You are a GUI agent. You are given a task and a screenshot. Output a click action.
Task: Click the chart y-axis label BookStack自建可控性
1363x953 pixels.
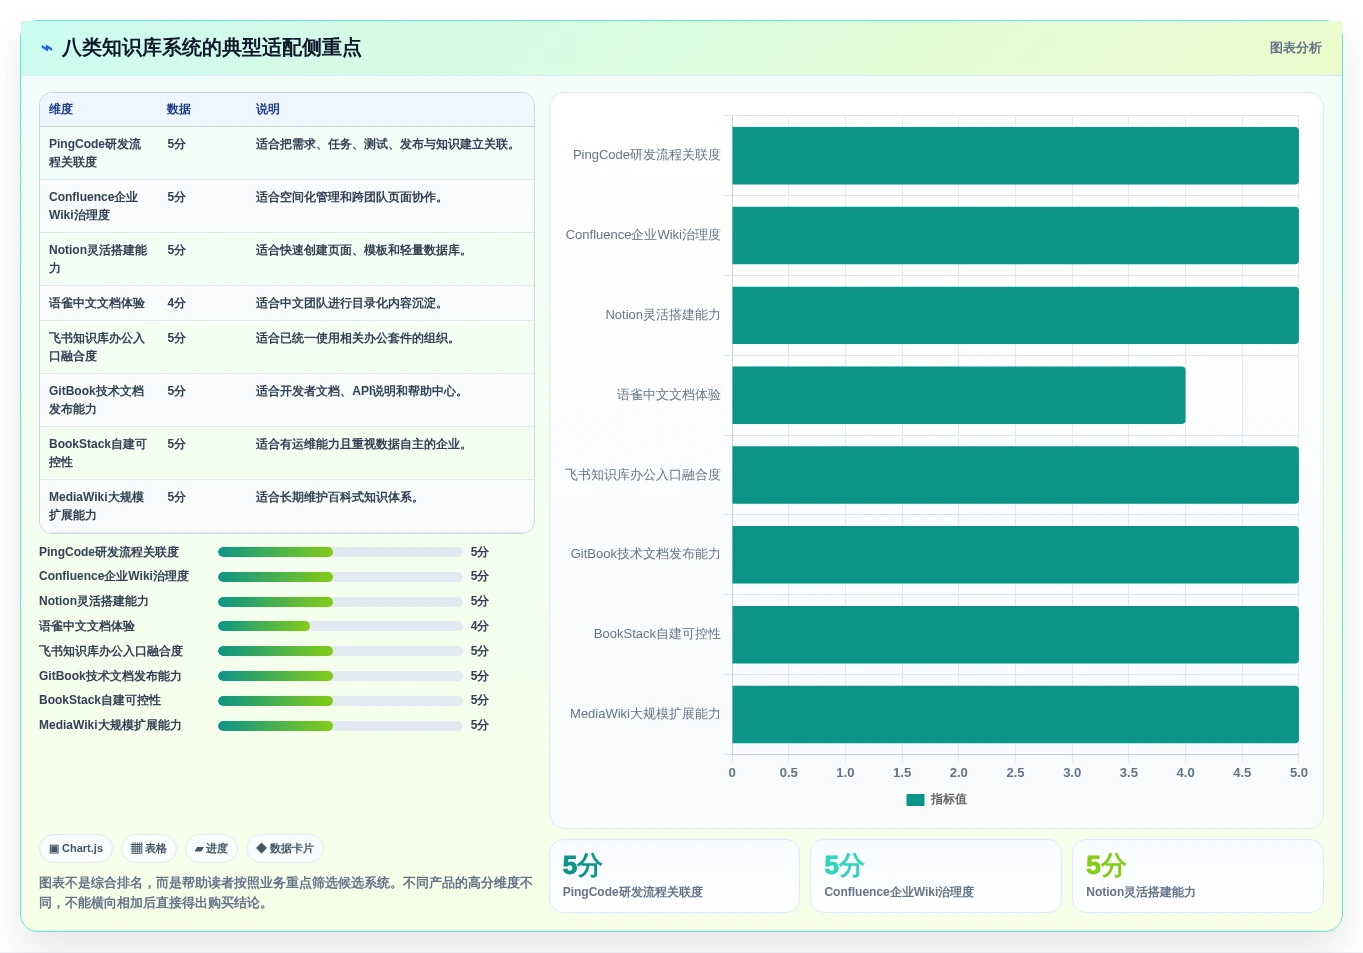click(657, 634)
